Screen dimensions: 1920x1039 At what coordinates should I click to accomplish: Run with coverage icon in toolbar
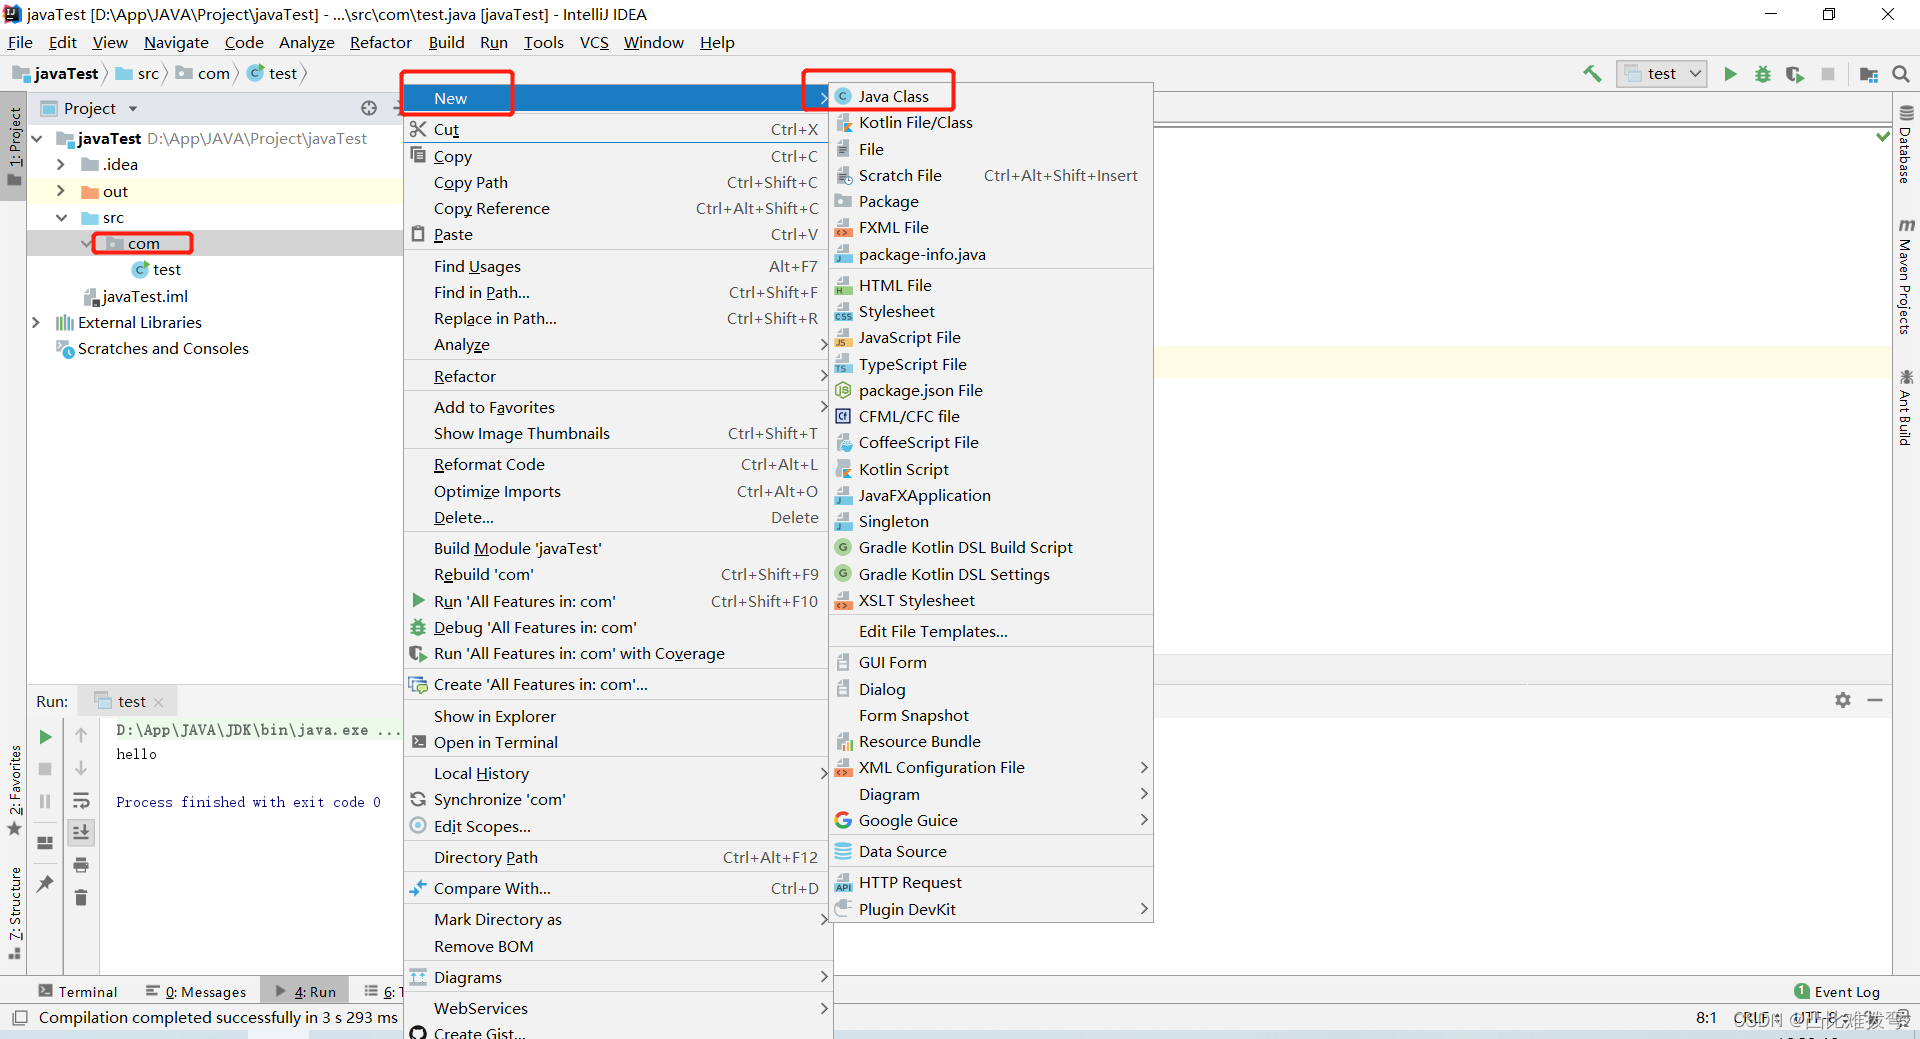click(x=1795, y=74)
